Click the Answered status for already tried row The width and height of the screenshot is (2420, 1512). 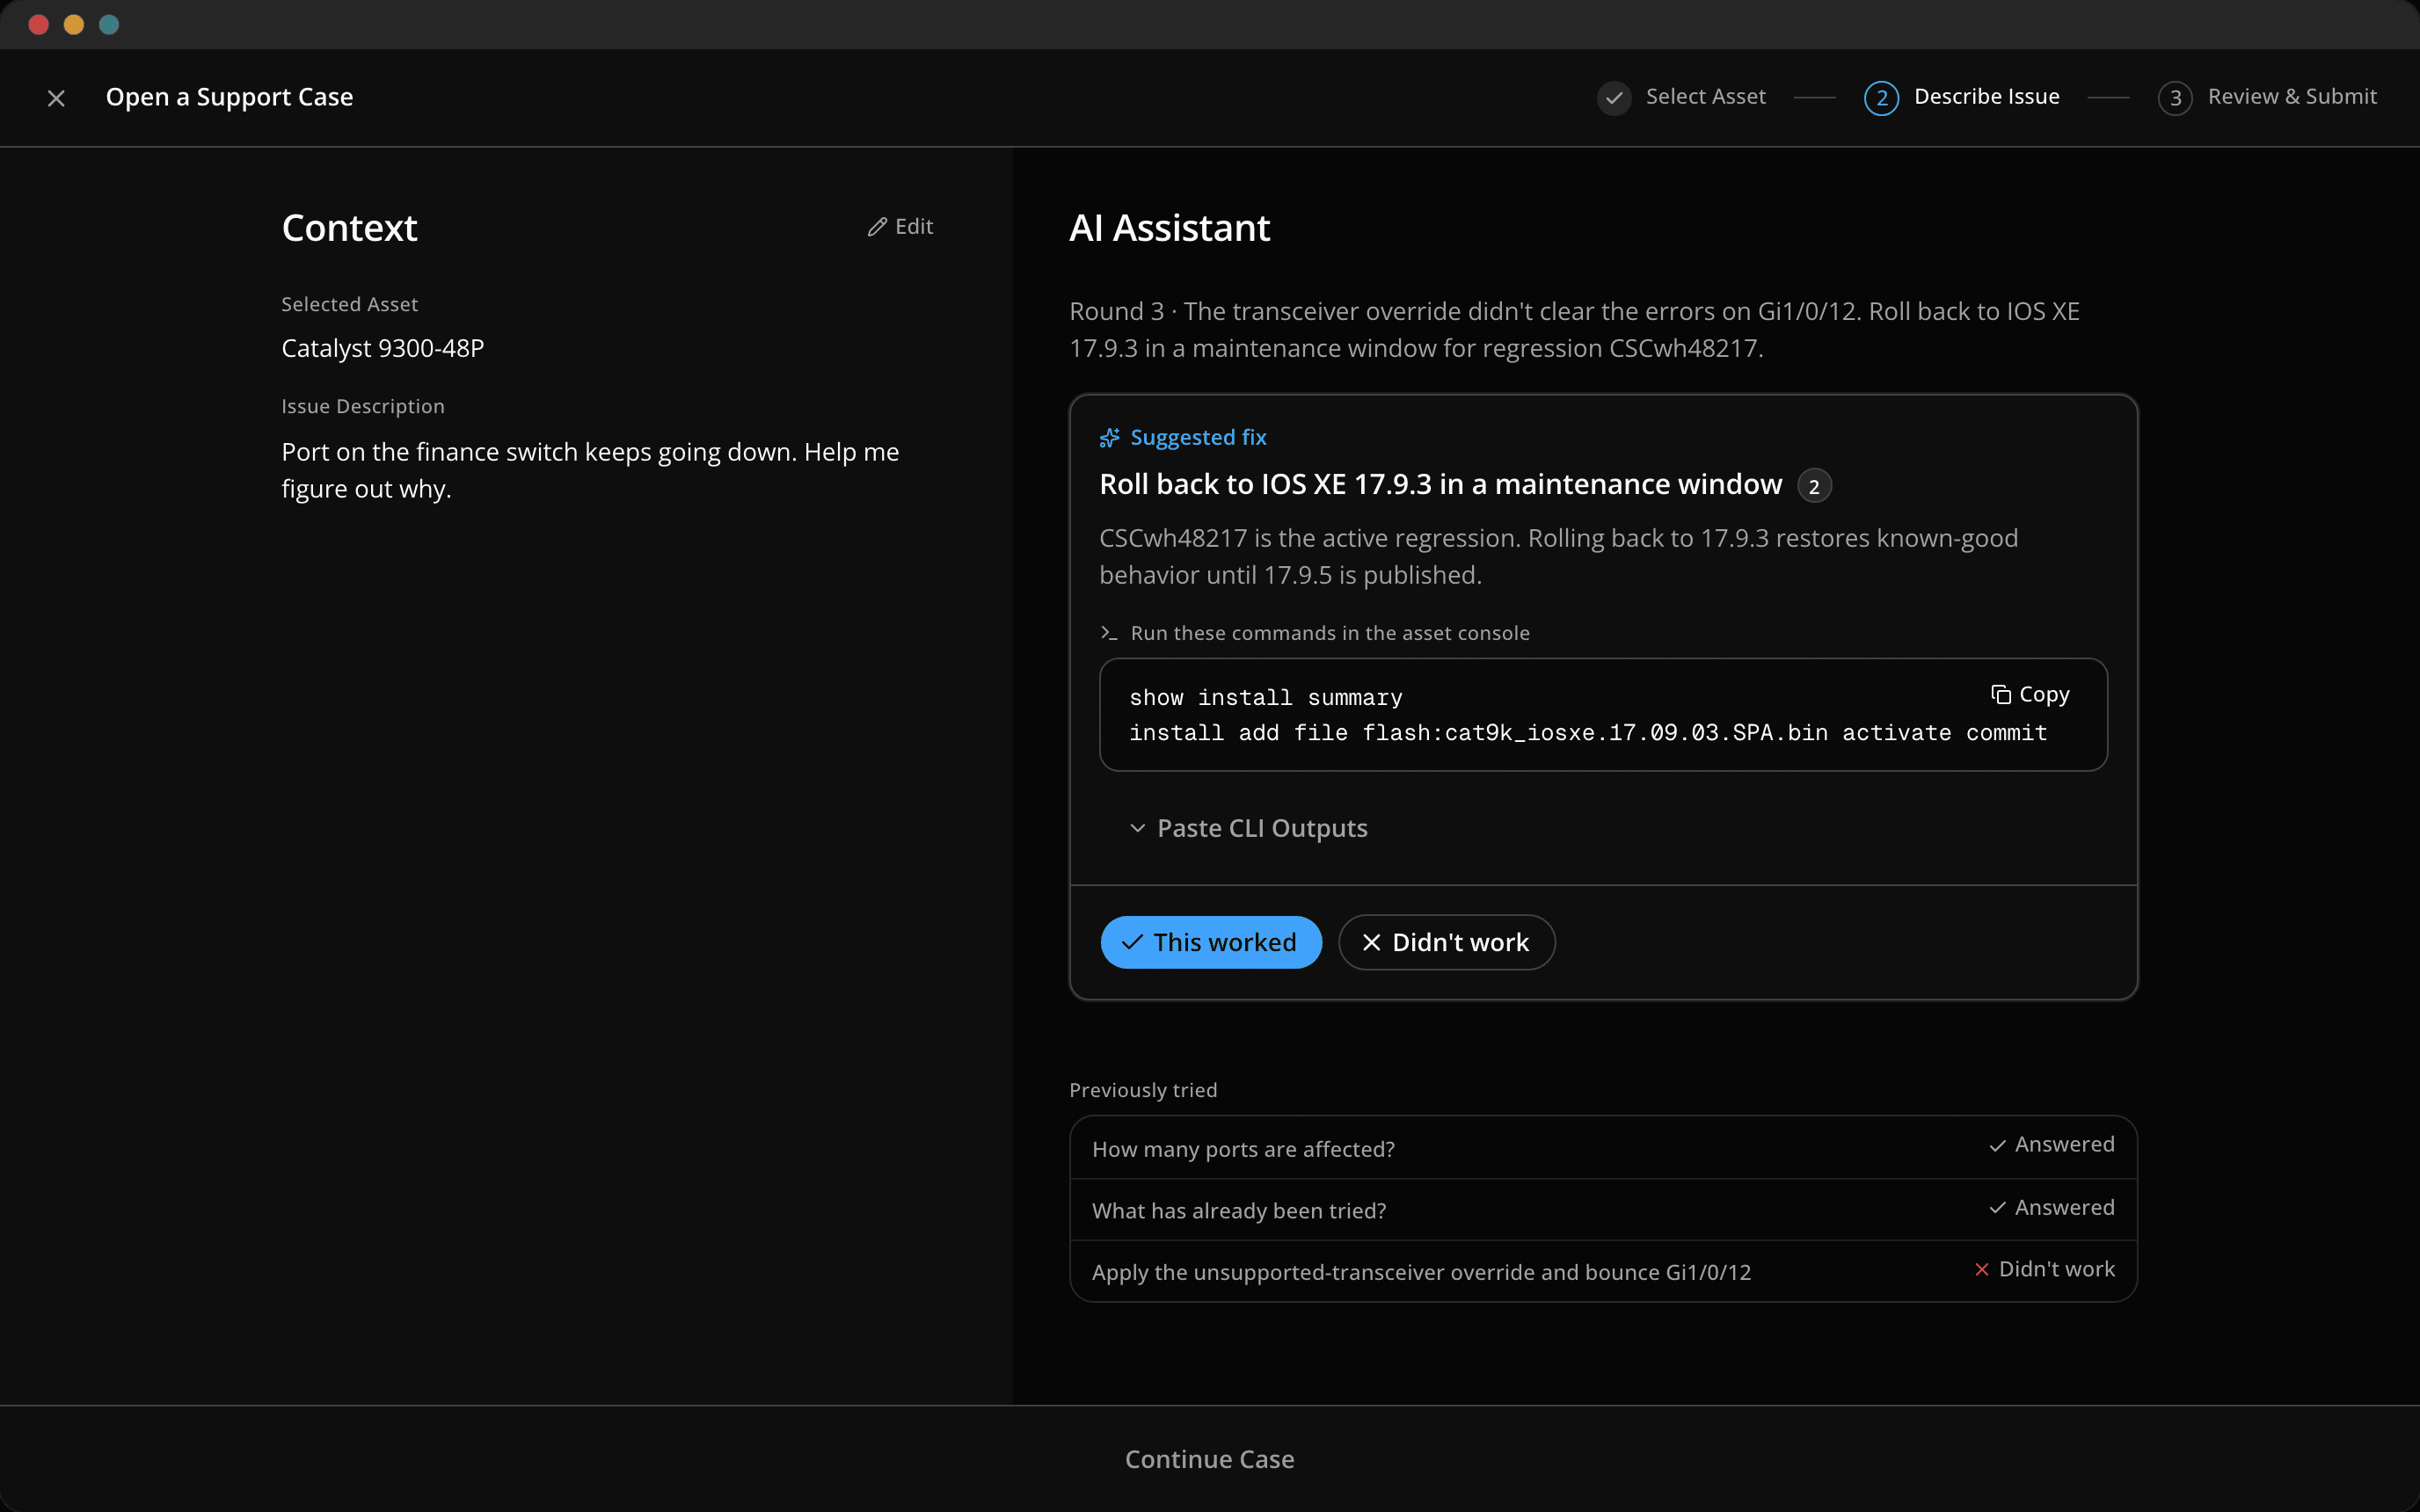click(2064, 1207)
